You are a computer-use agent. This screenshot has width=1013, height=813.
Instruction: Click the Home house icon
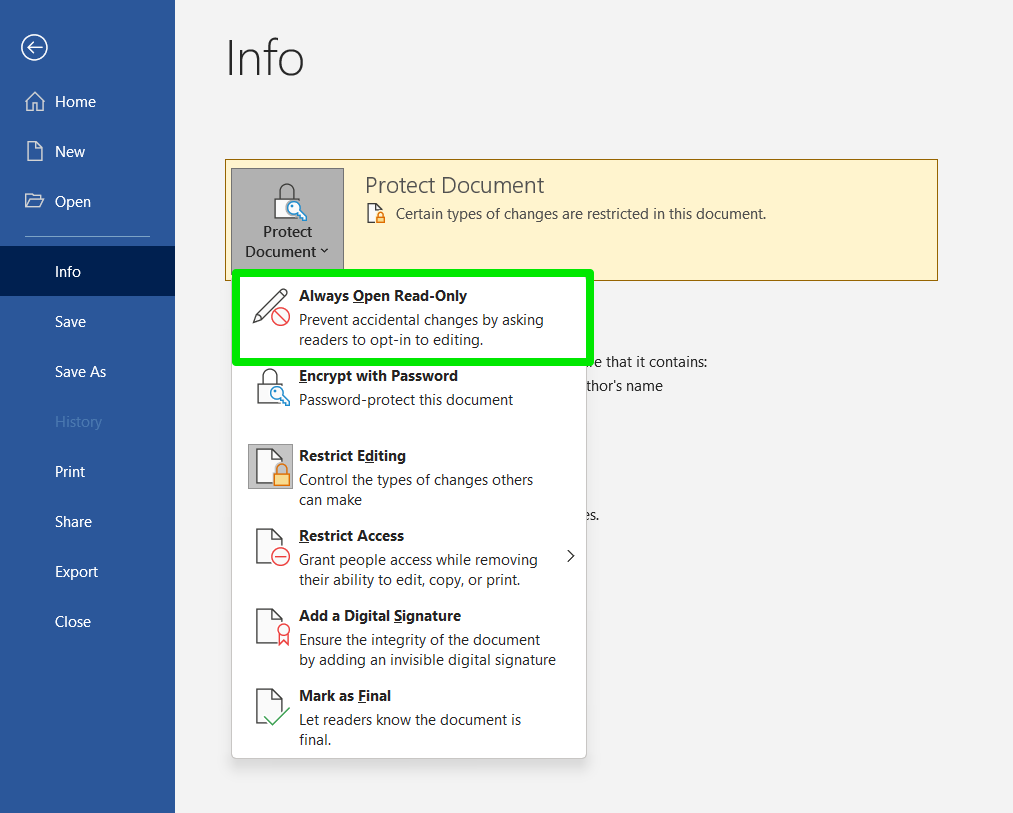click(35, 101)
